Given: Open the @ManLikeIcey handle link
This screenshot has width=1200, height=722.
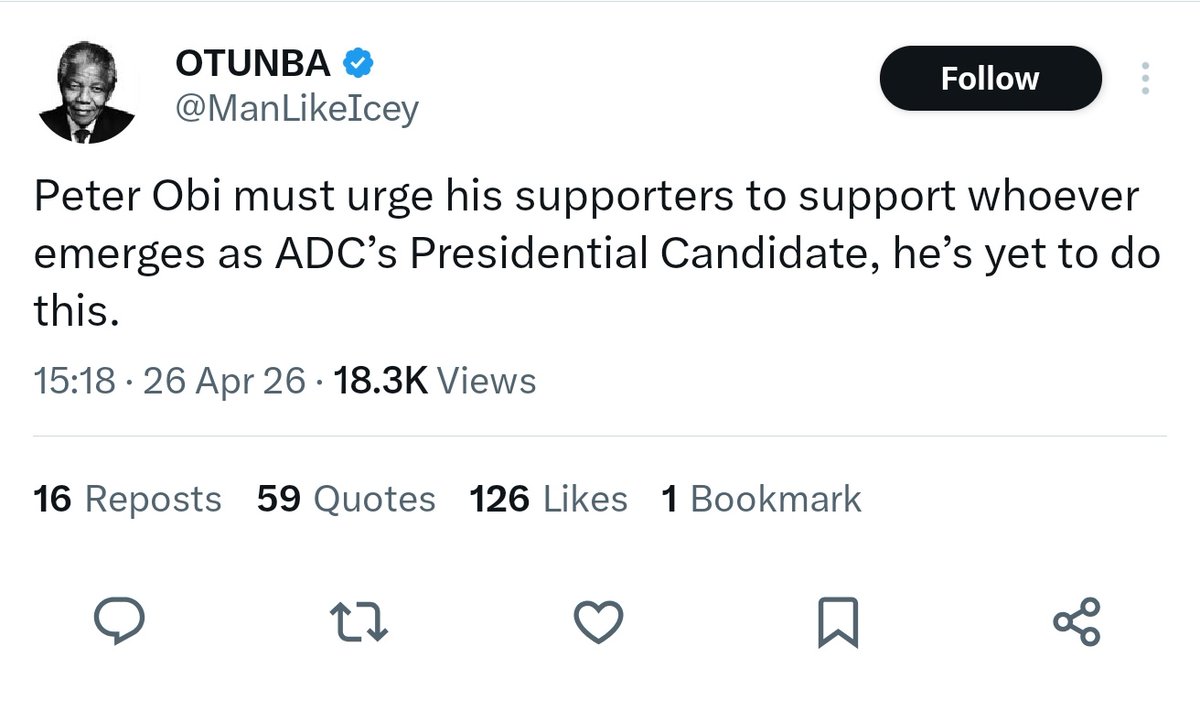Looking at the screenshot, I should point(296,110).
